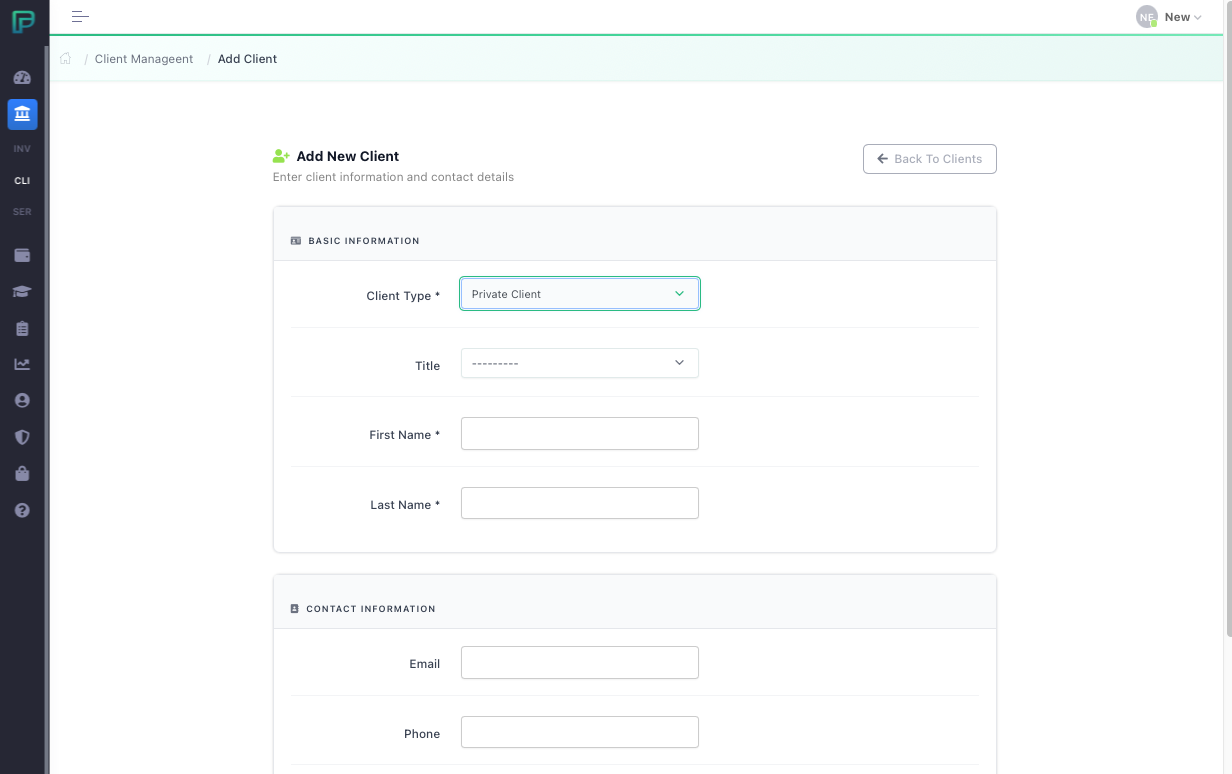Click into the First Name field
The height and width of the screenshot is (774, 1232).
(x=579, y=434)
